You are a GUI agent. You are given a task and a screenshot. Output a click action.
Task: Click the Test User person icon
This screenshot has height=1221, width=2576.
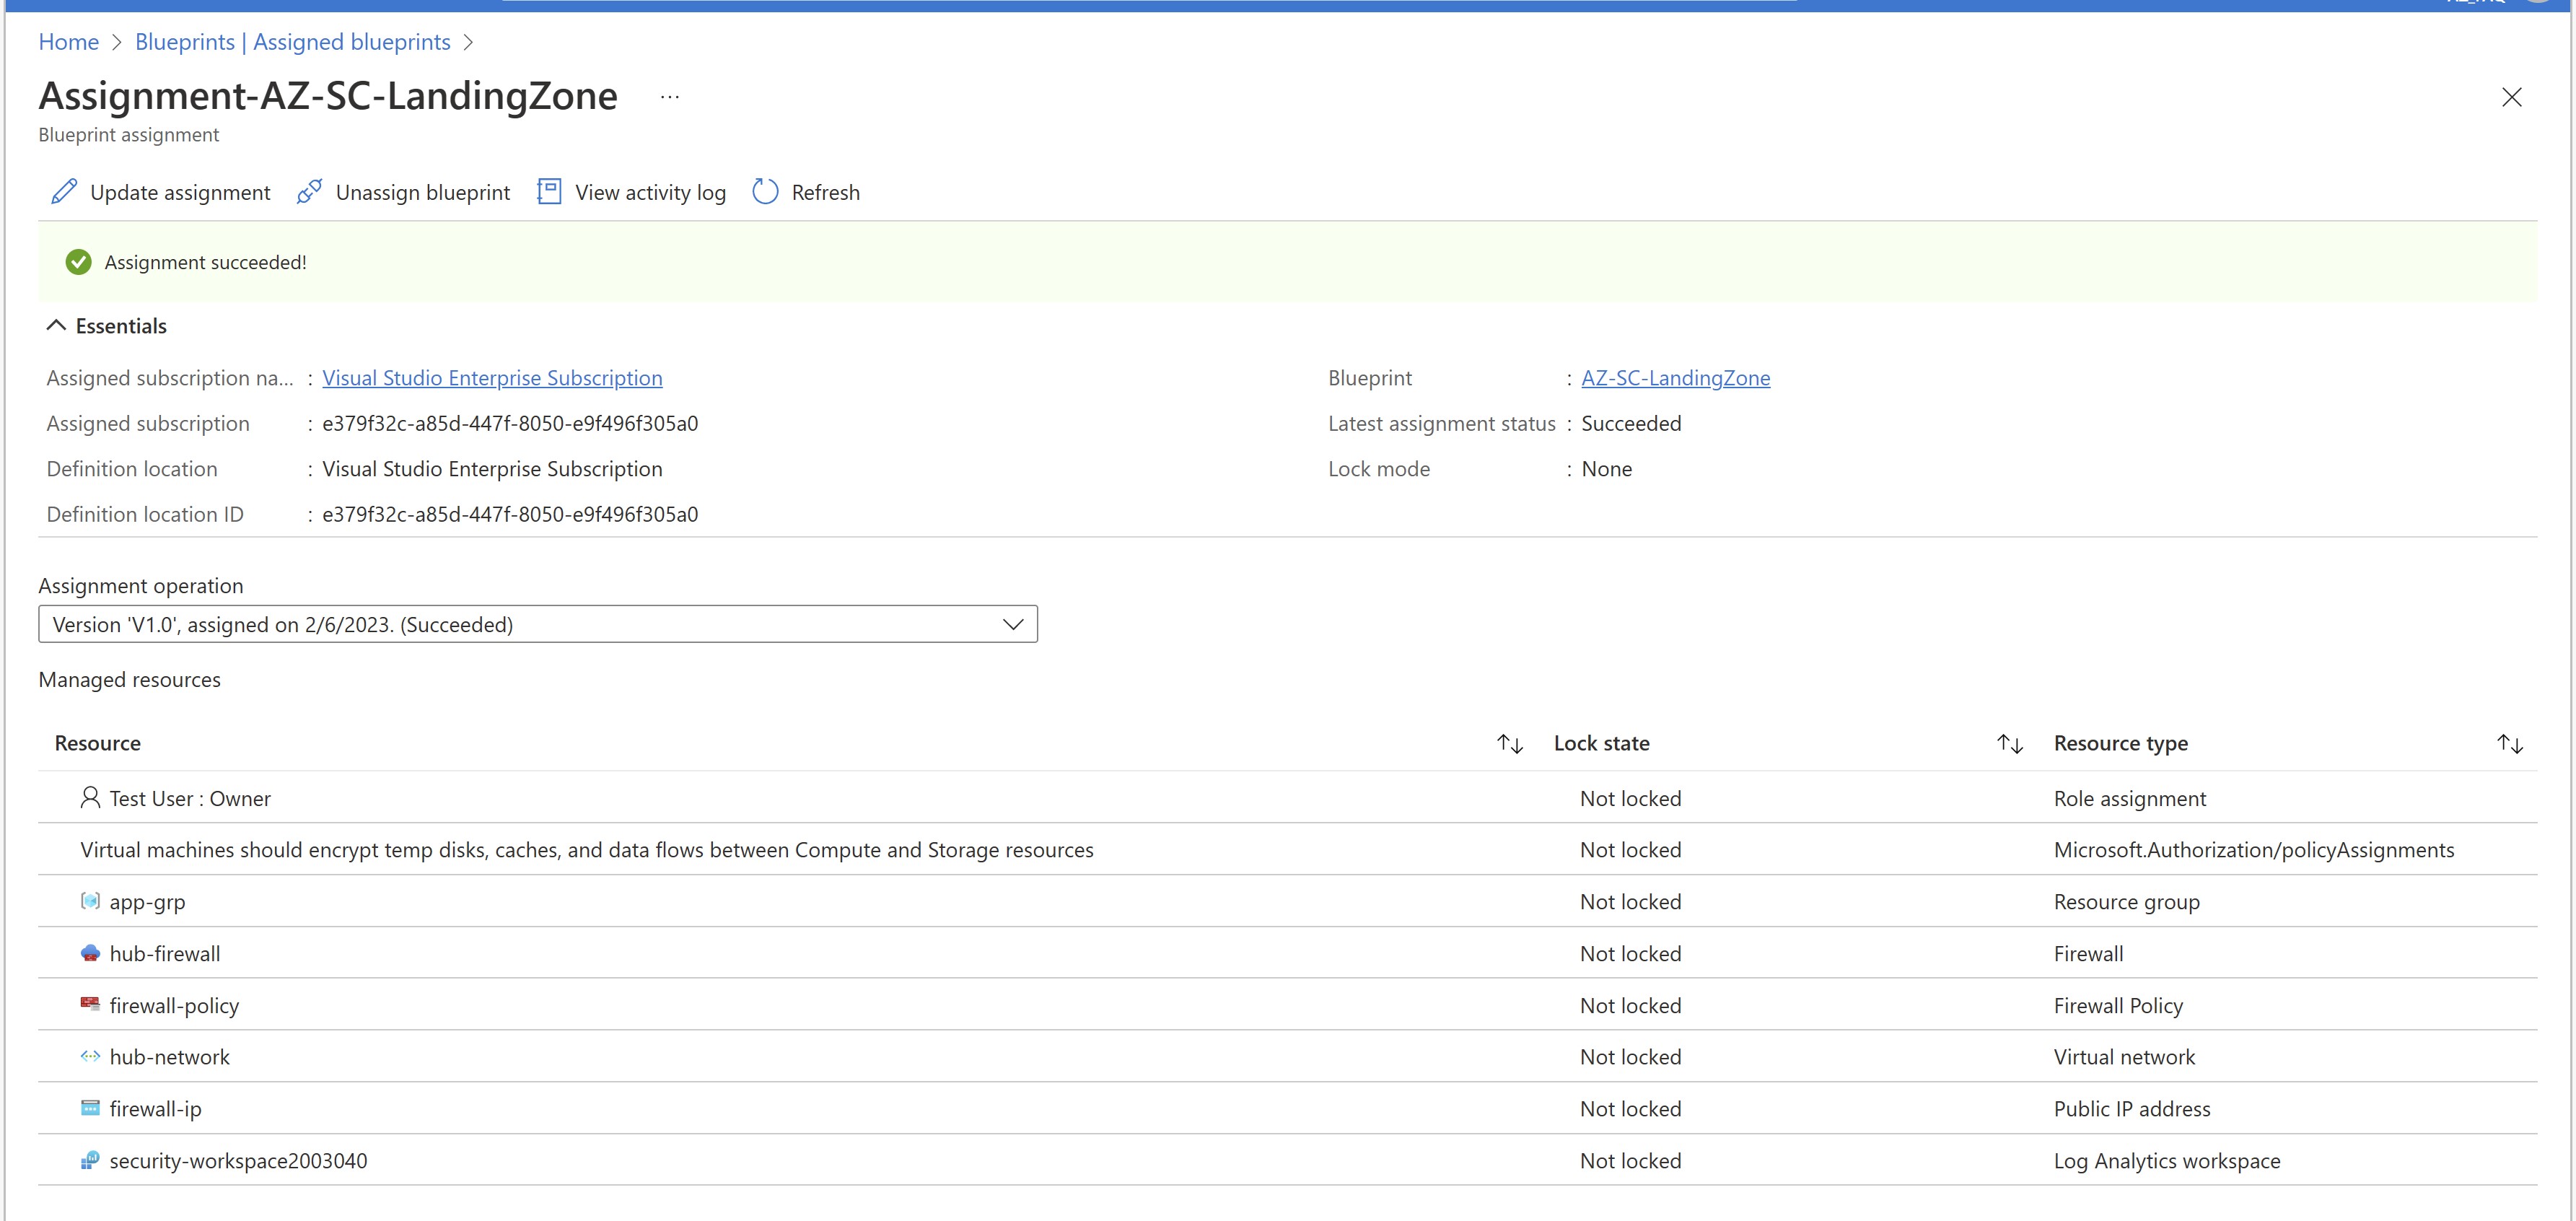90,797
